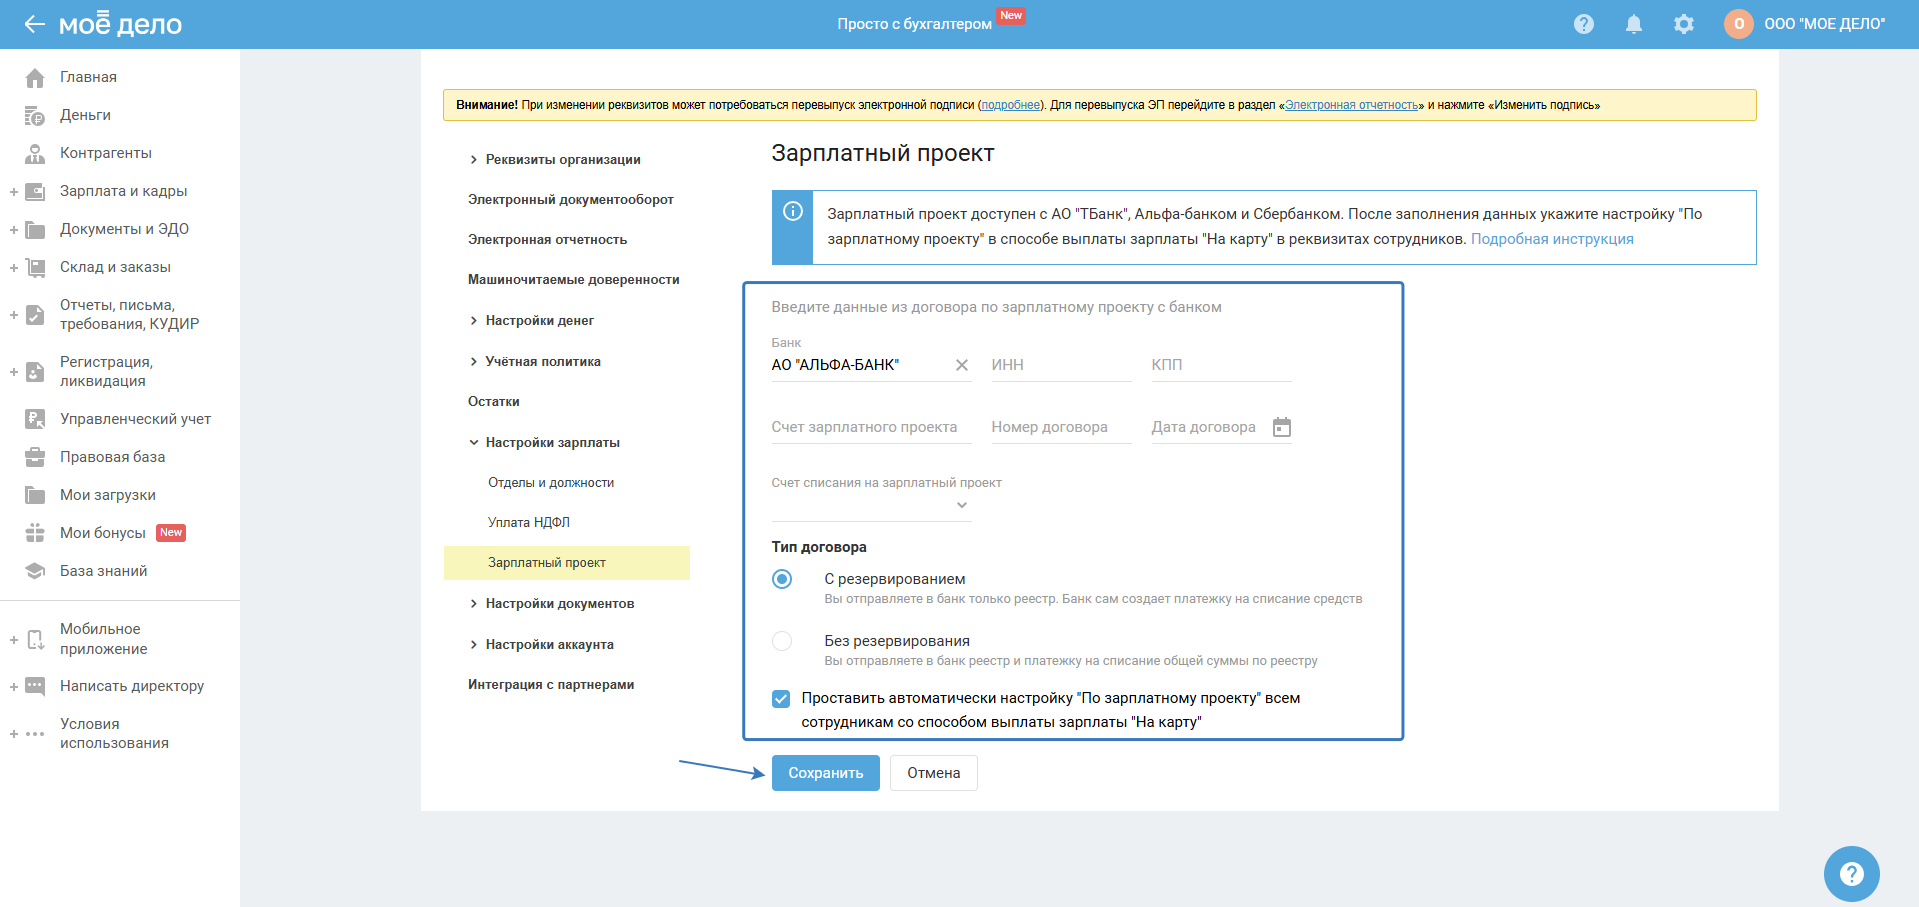The width and height of the screenshot is (1919, 907).
Task: Expand Настройки документов section
Action: coord(474,604)
